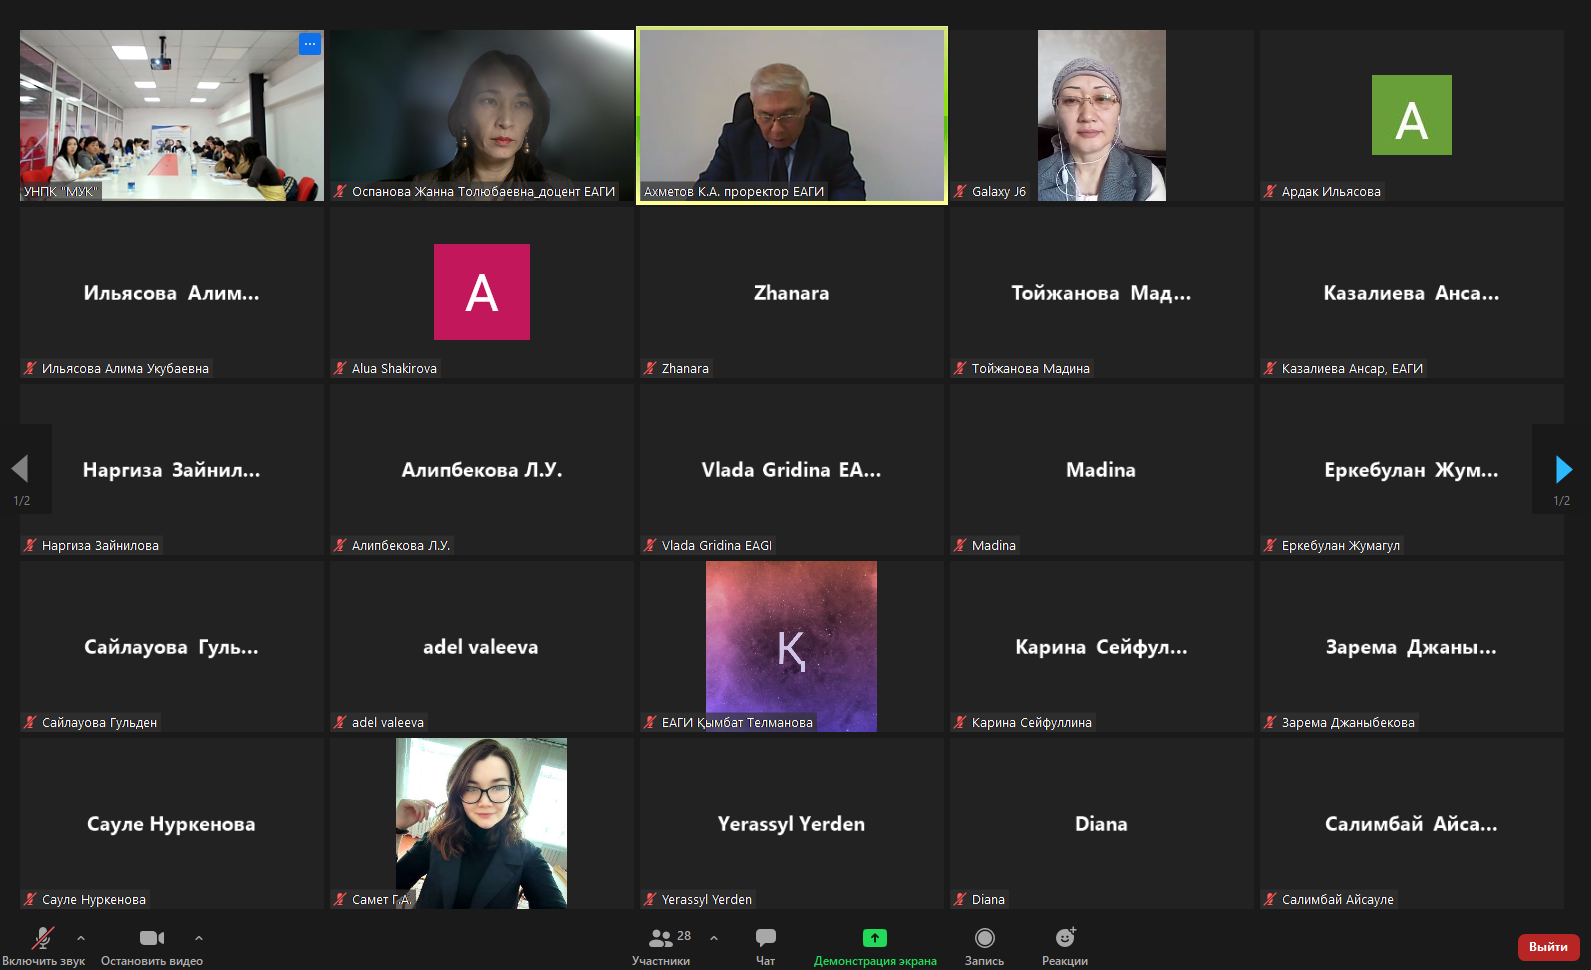Viewport: 1591px width, 970px height.
Task: Expand the participants options chevron
Action: [x=714, y=938]
